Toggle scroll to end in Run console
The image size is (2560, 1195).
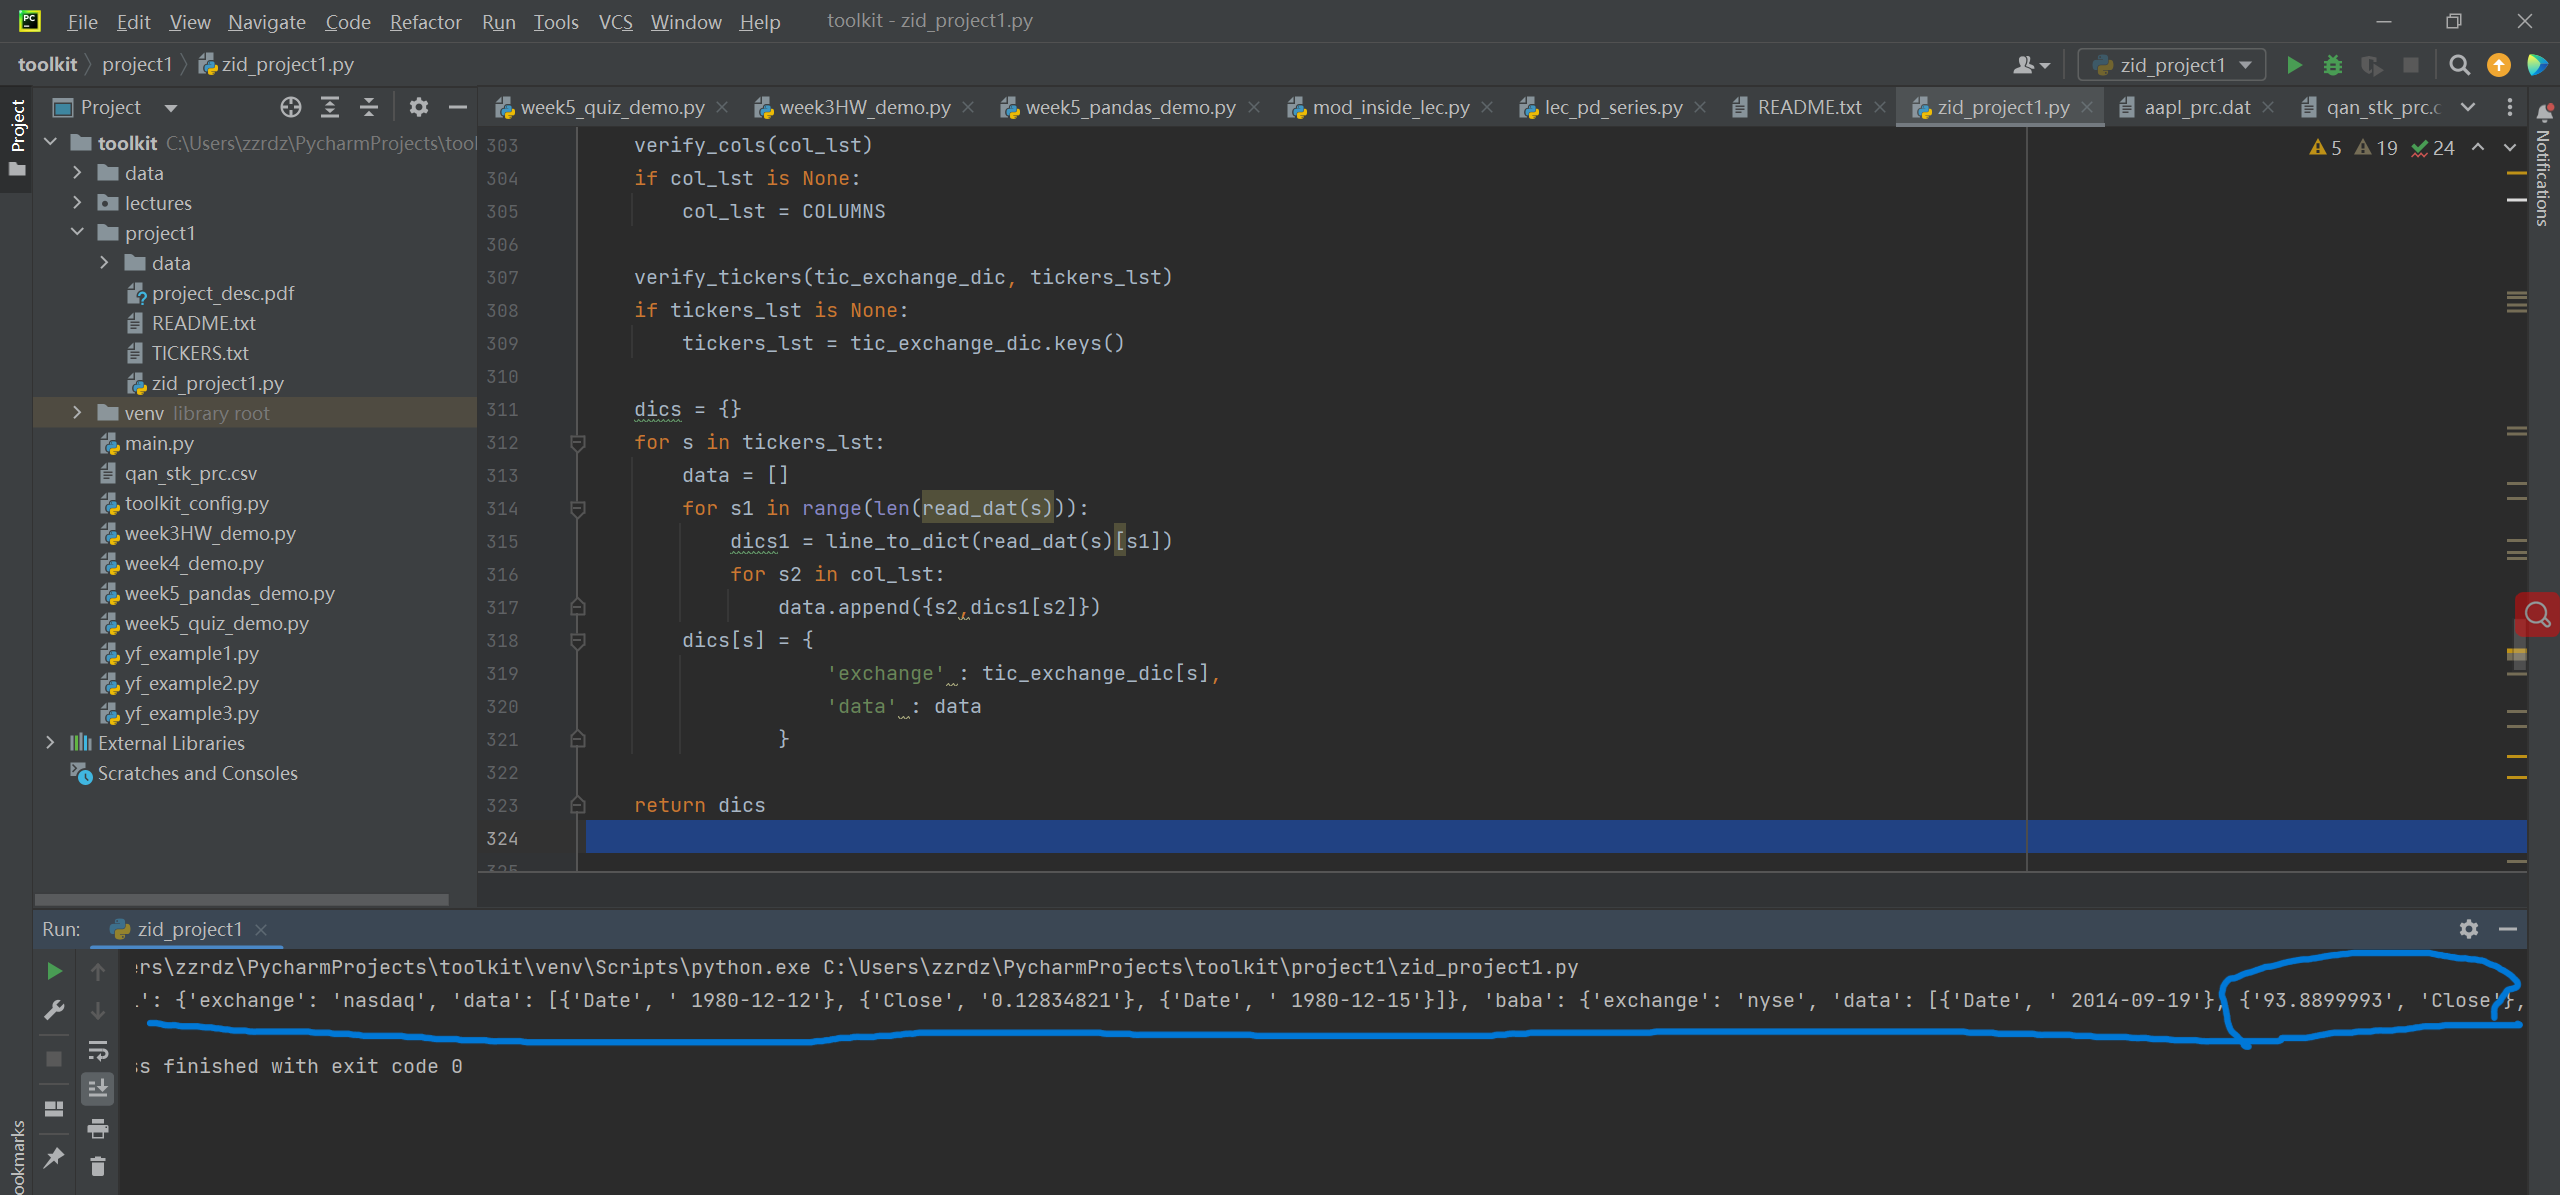click(x=98, y=1088)
